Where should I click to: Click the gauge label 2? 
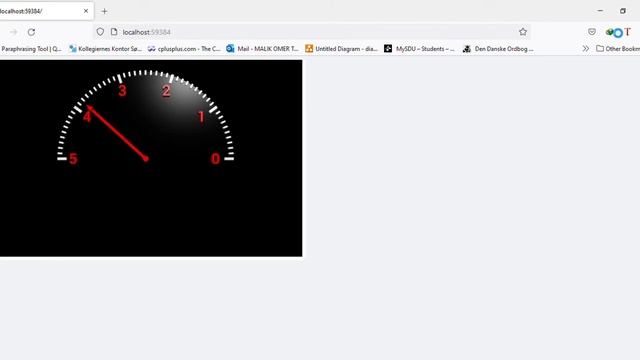pyautogui.click(x=166, y=91)
